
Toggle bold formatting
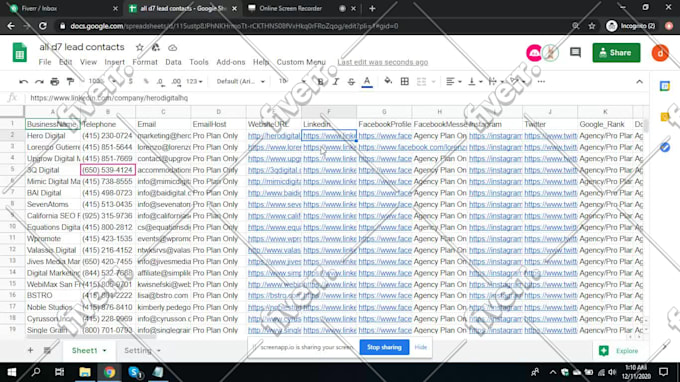(320, 82)
